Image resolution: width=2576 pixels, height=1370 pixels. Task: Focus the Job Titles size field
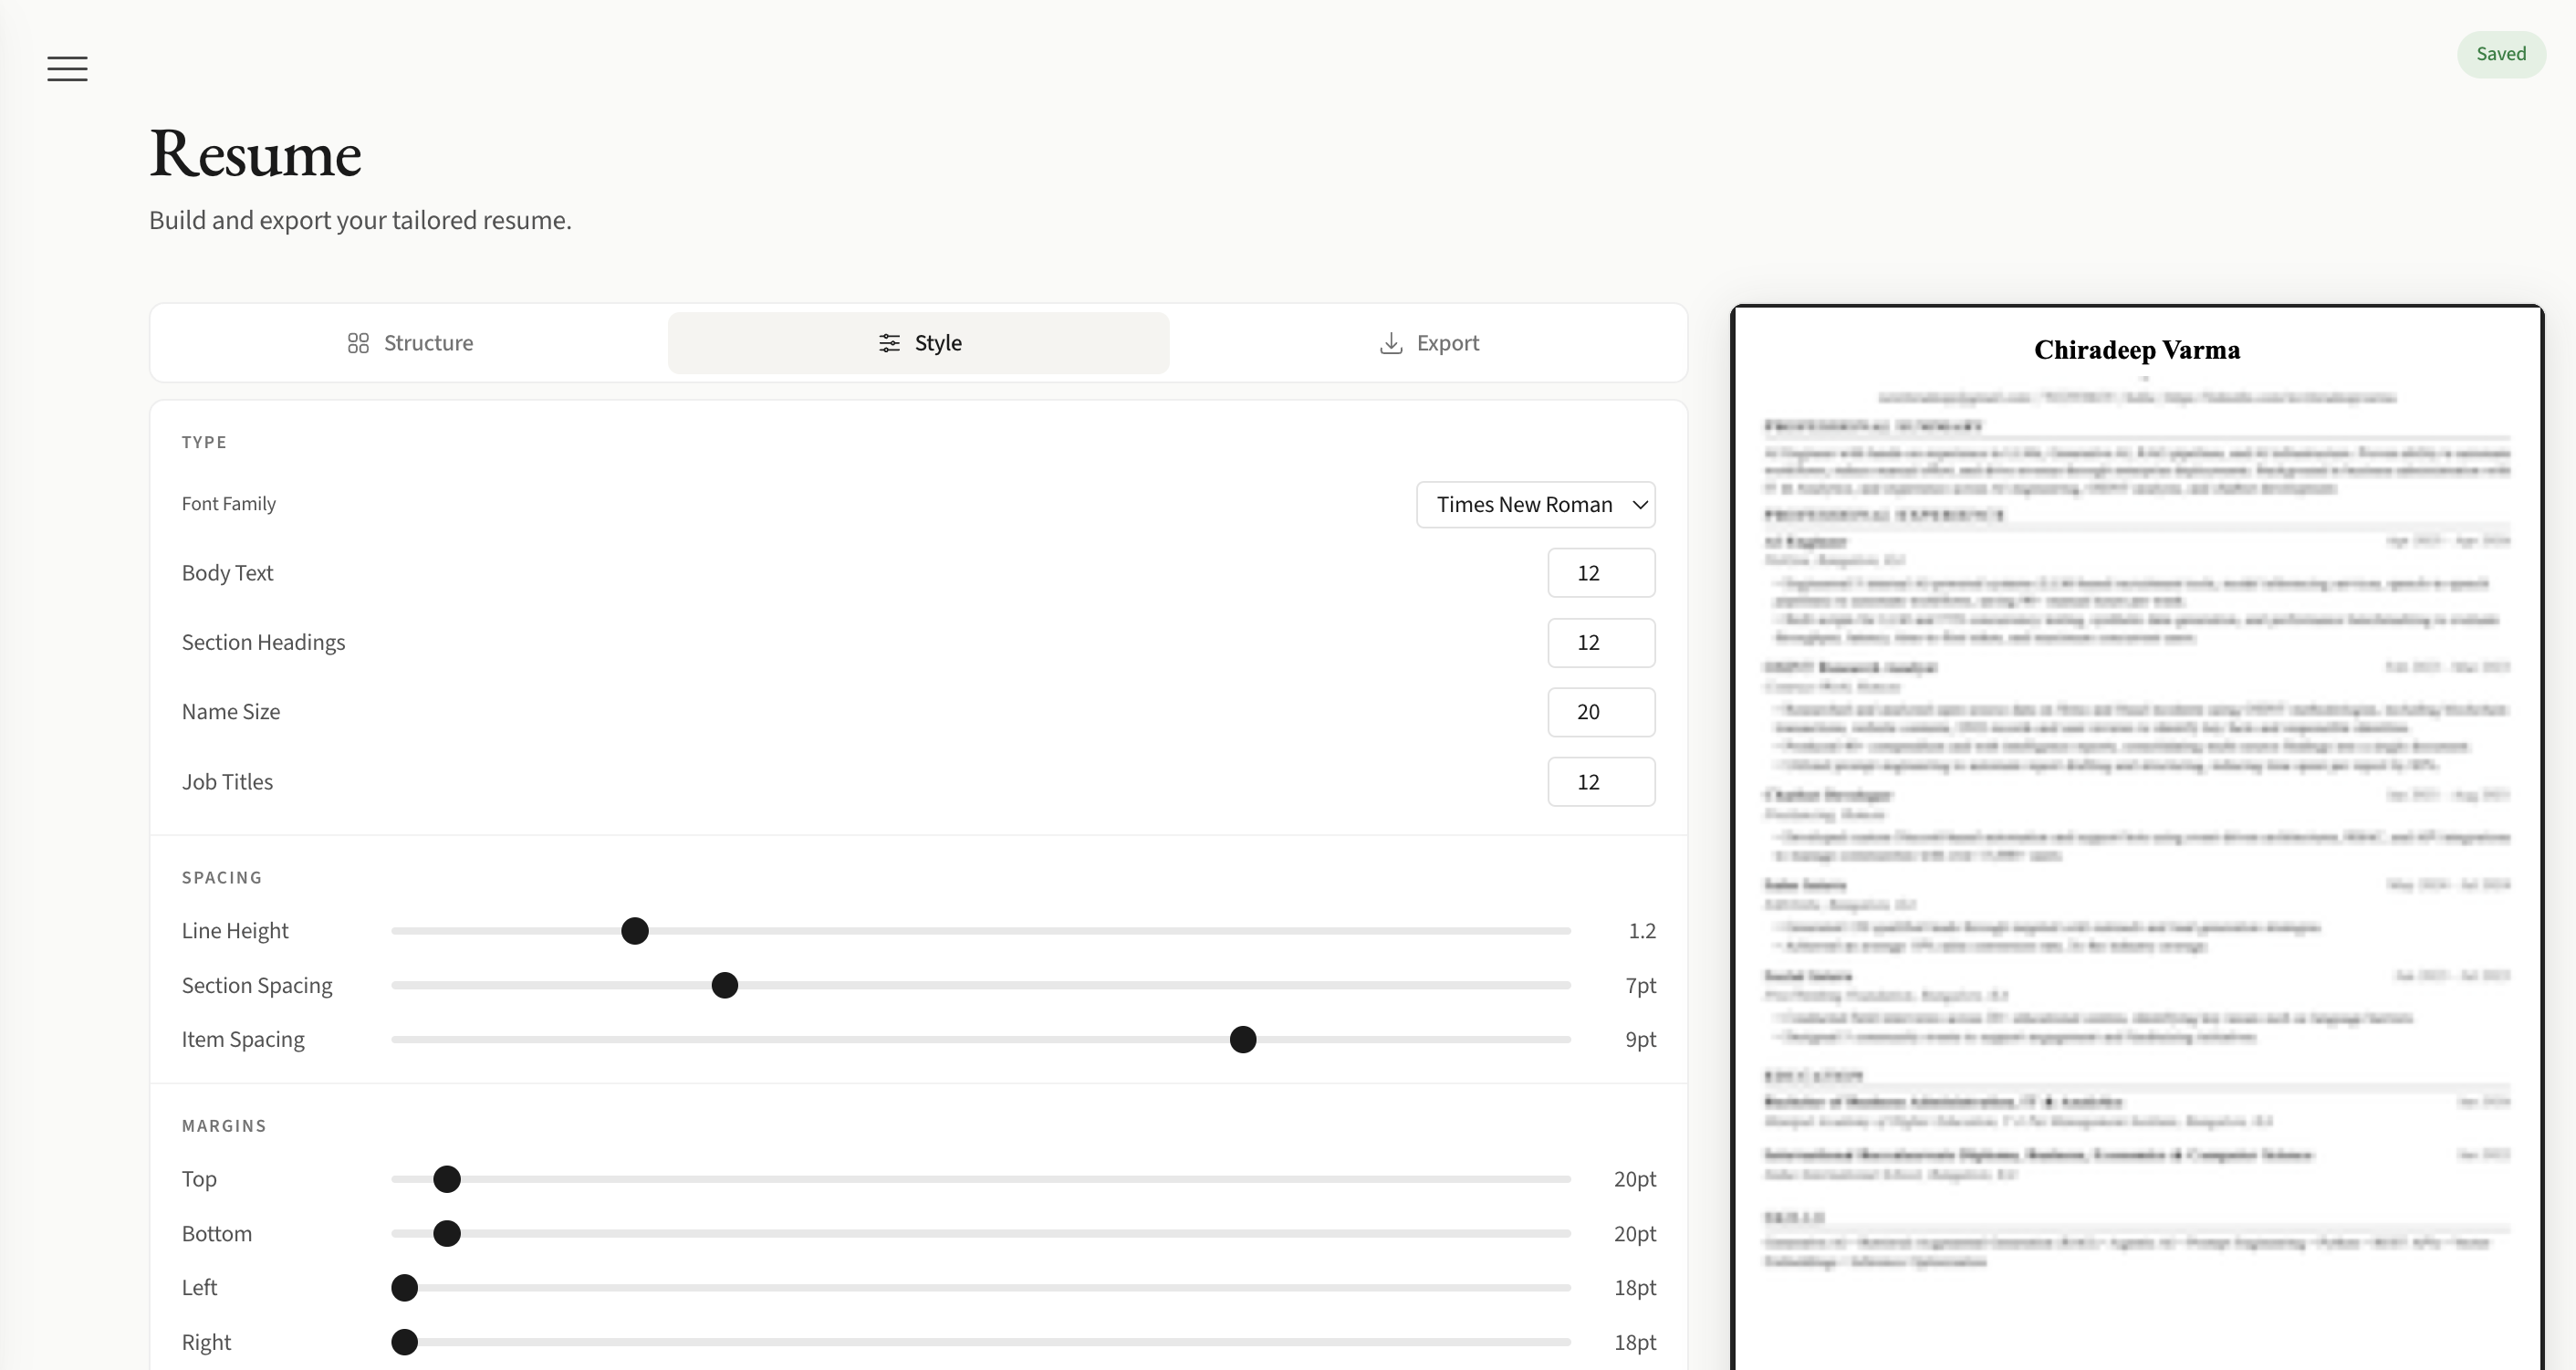pos(1600,782)
